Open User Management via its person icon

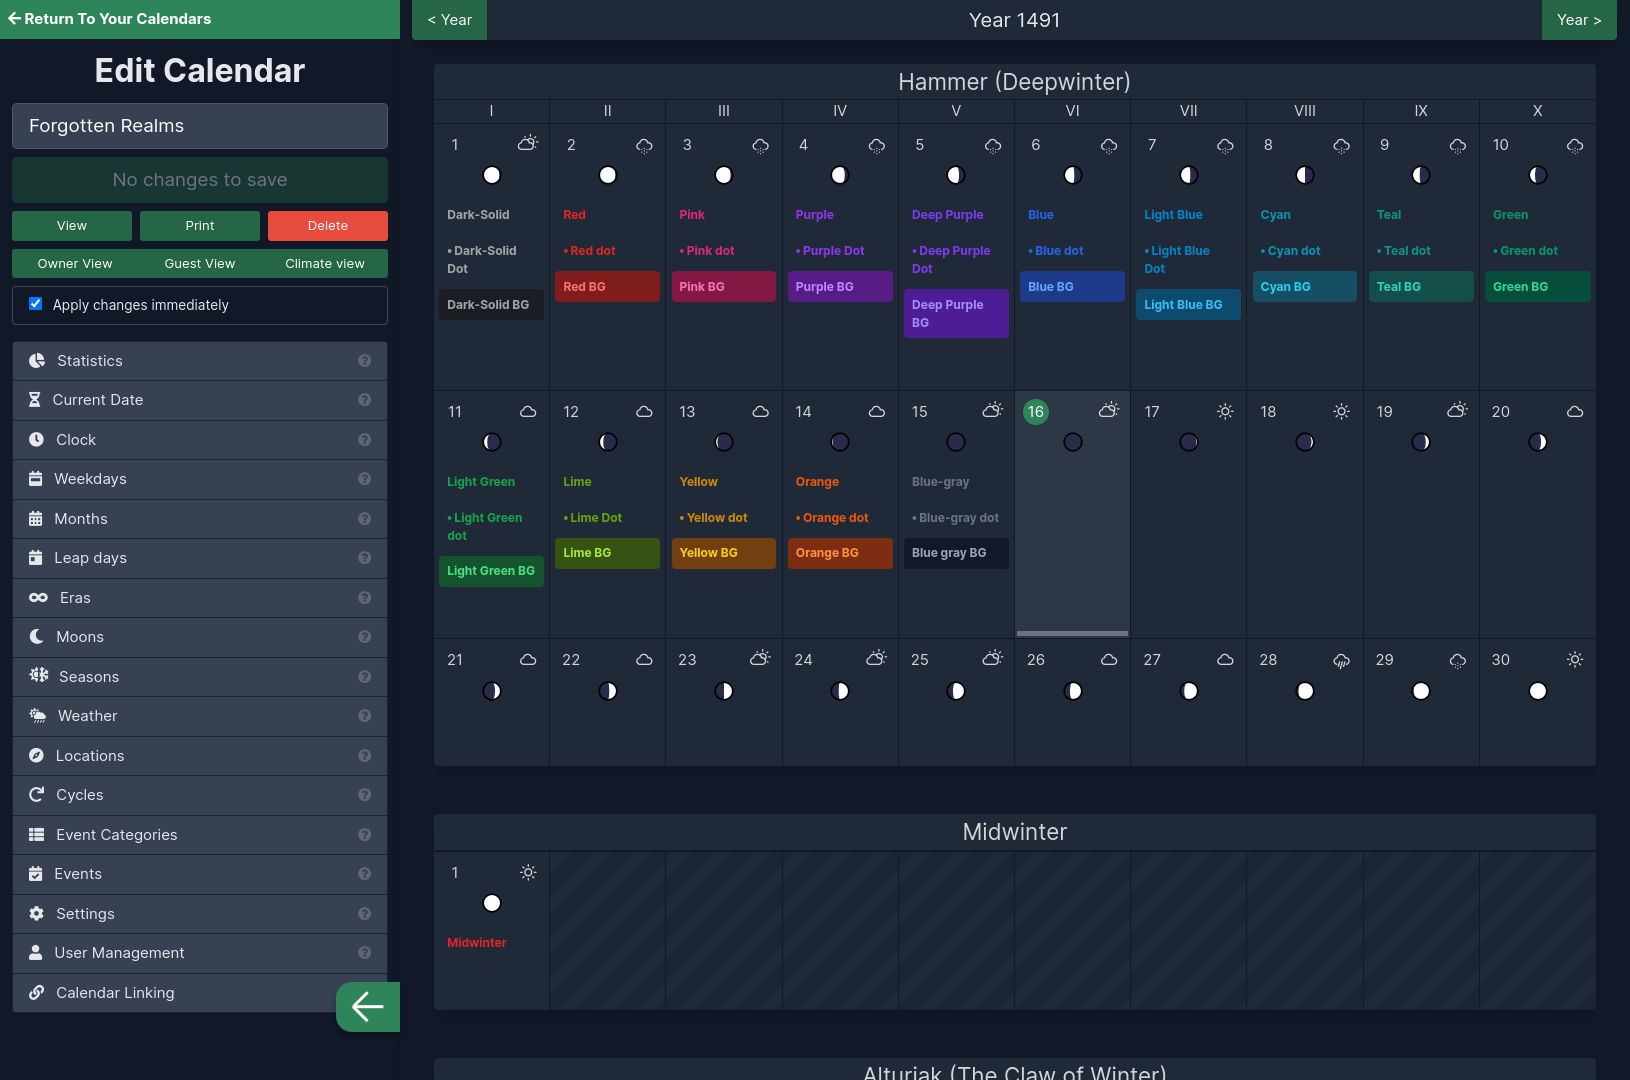tap(37, 953)
